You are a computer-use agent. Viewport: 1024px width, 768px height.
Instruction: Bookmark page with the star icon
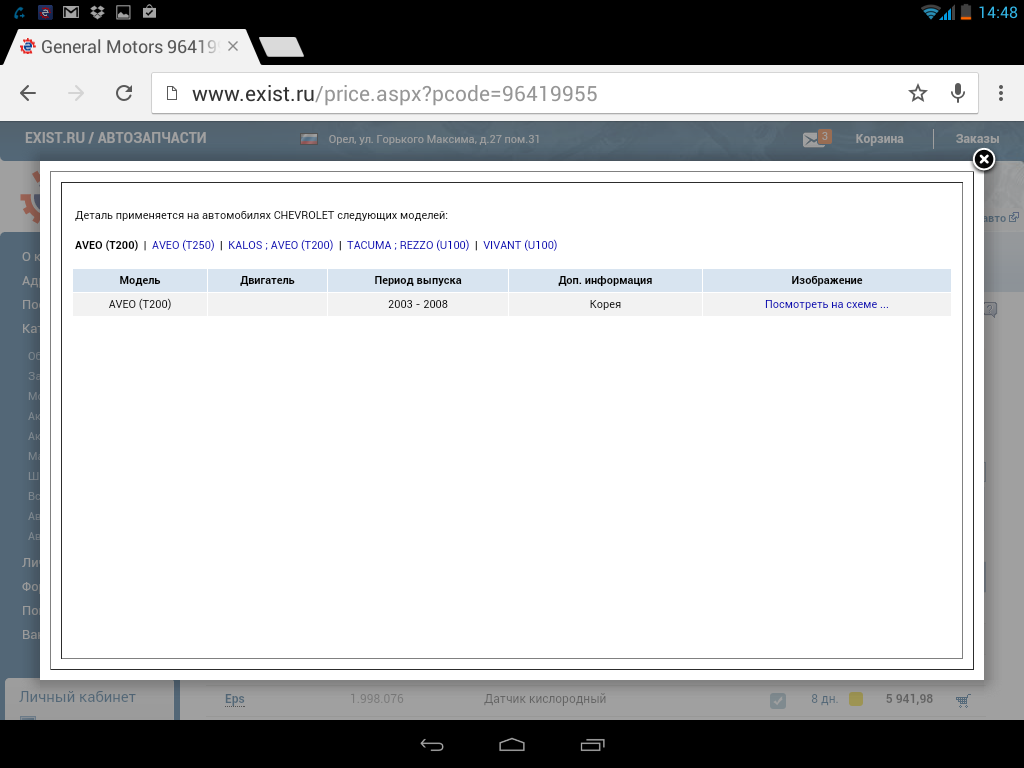point(918,93)
